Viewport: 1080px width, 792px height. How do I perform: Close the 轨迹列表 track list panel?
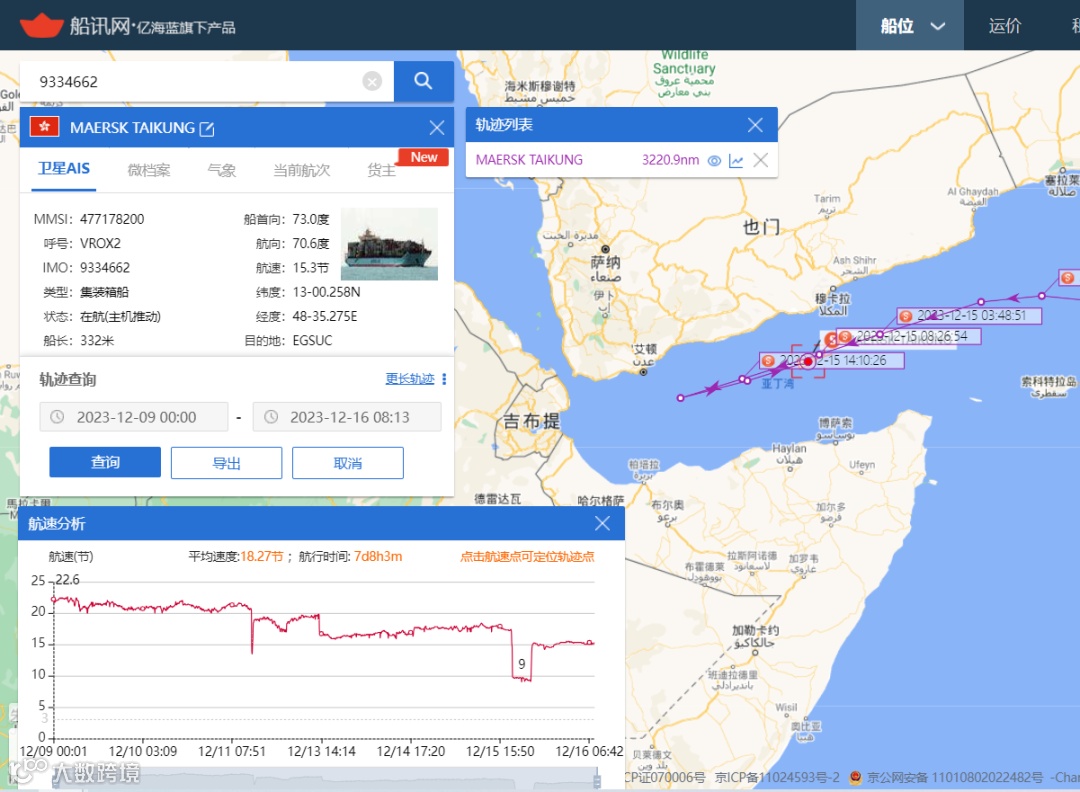coord(755,125)
